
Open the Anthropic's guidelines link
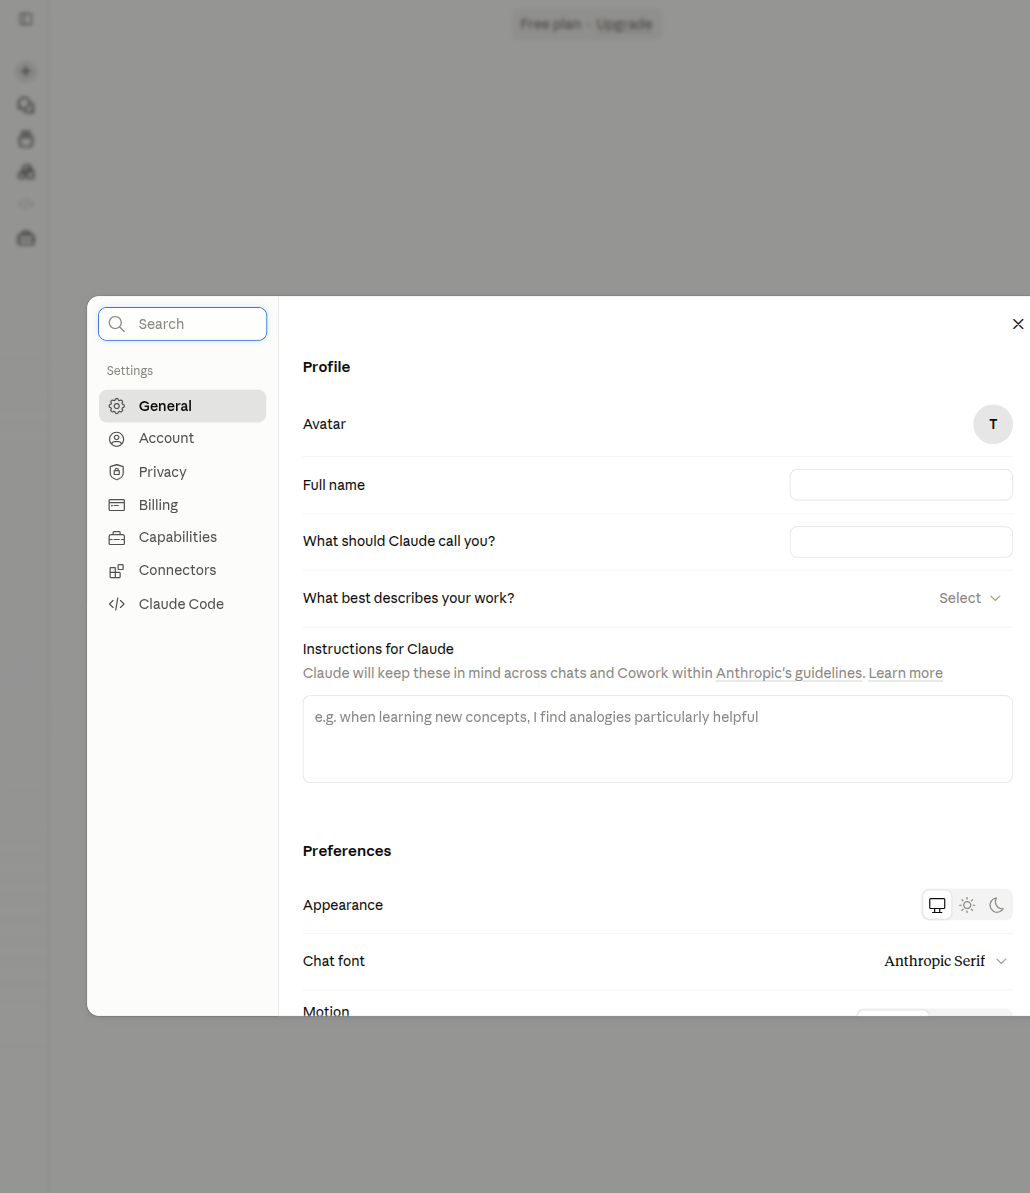(789, 673)
